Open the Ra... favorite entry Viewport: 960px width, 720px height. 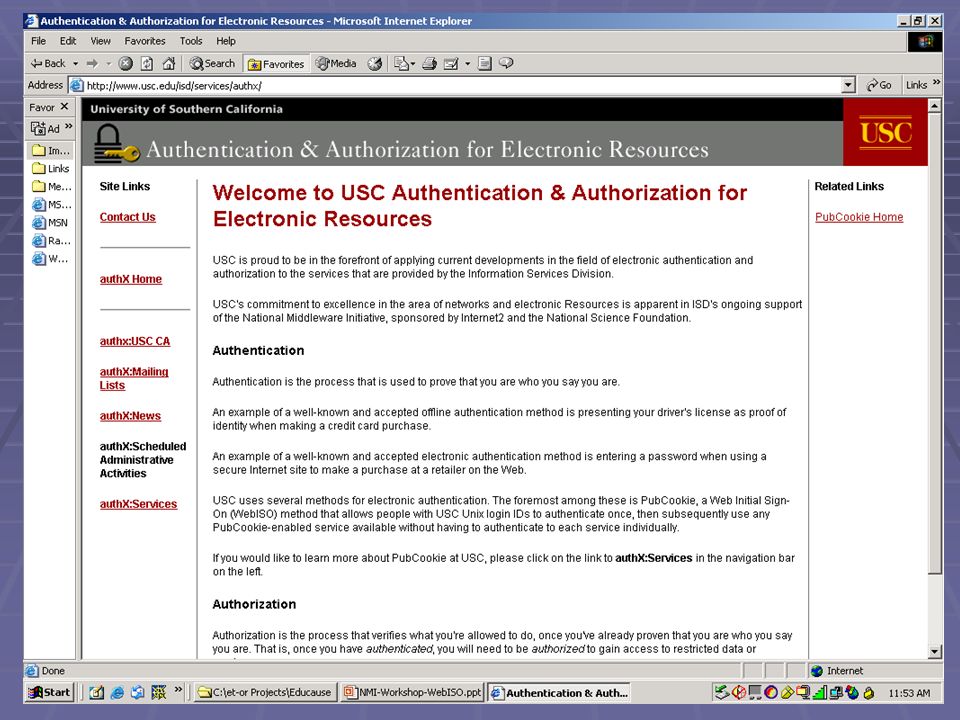pyautogui.click(x=51, y=241)
